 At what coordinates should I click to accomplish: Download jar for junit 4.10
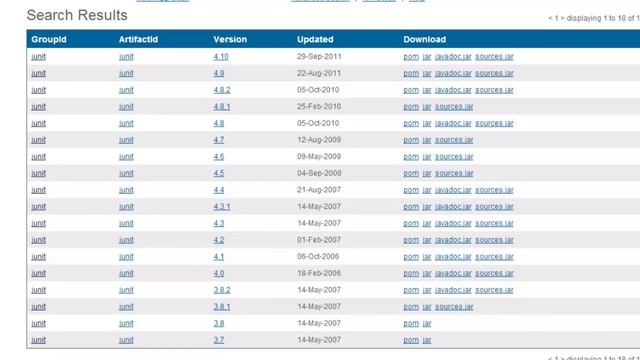427,57
